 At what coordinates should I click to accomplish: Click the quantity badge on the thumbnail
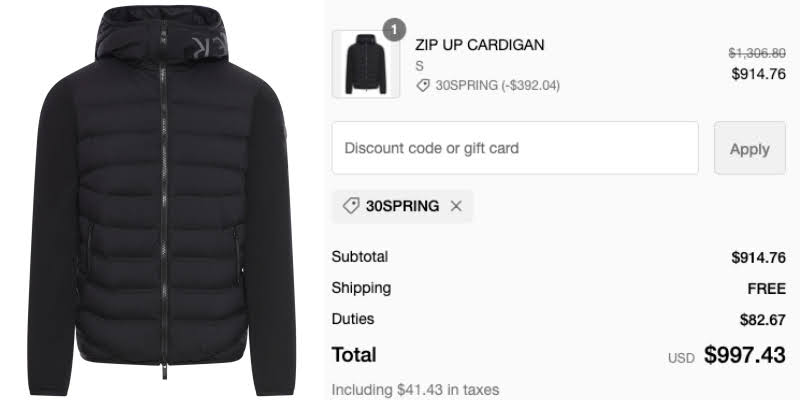394,30
